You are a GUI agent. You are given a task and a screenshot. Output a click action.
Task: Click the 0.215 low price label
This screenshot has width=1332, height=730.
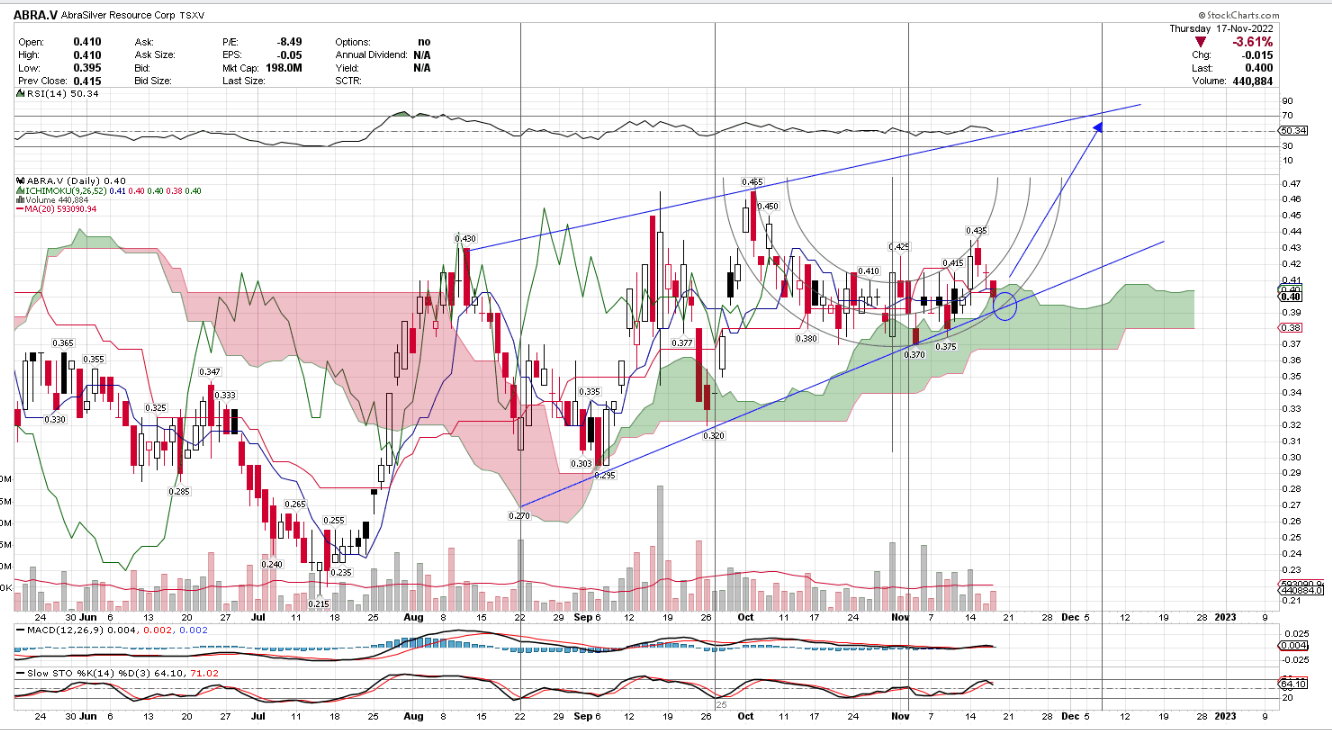319,605
